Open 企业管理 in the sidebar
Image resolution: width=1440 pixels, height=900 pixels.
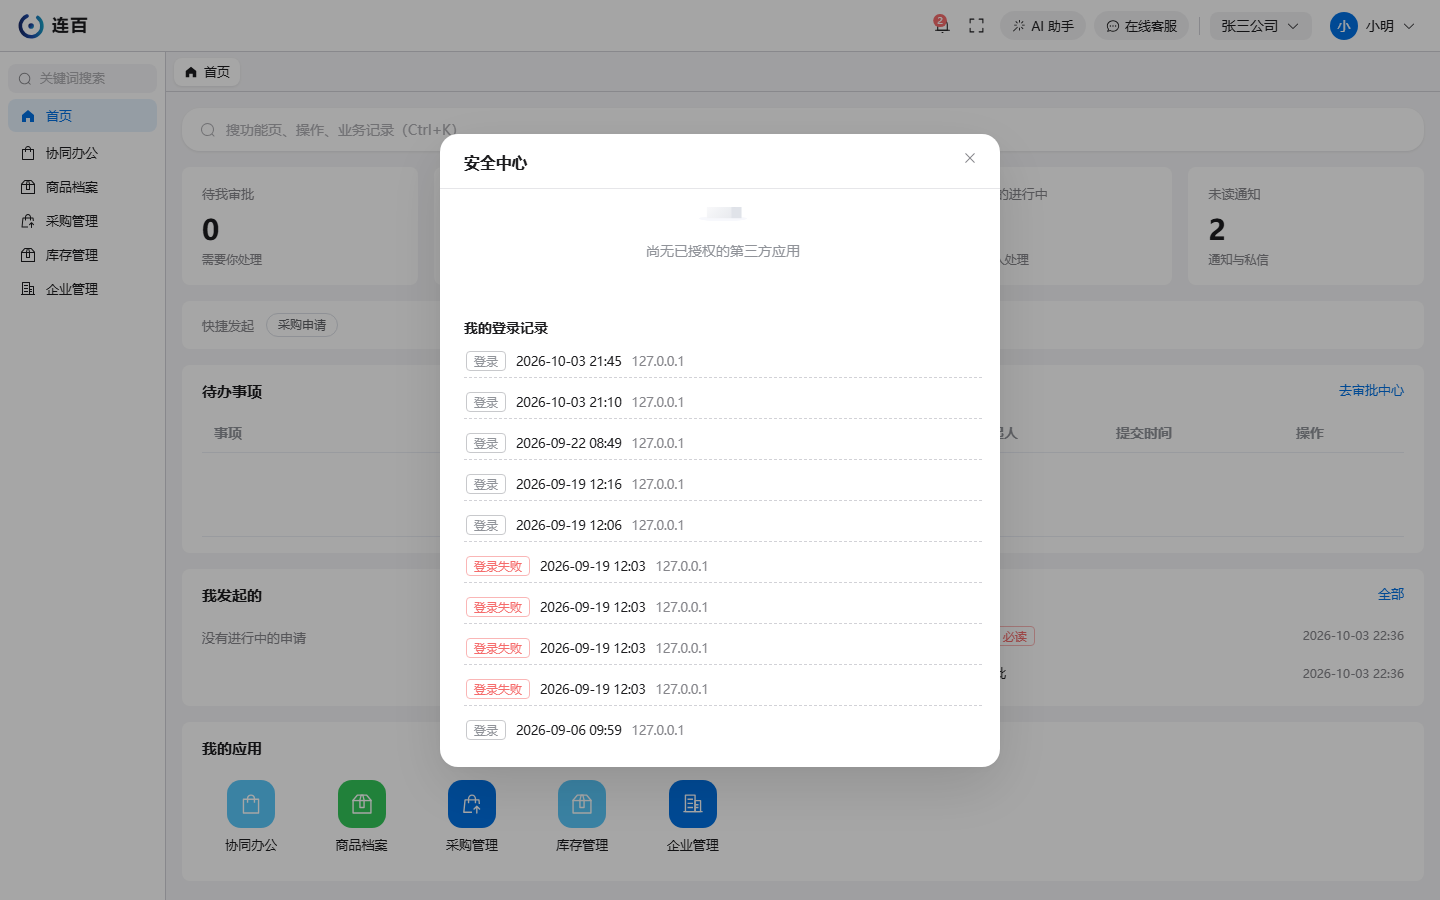click(83, 289)
